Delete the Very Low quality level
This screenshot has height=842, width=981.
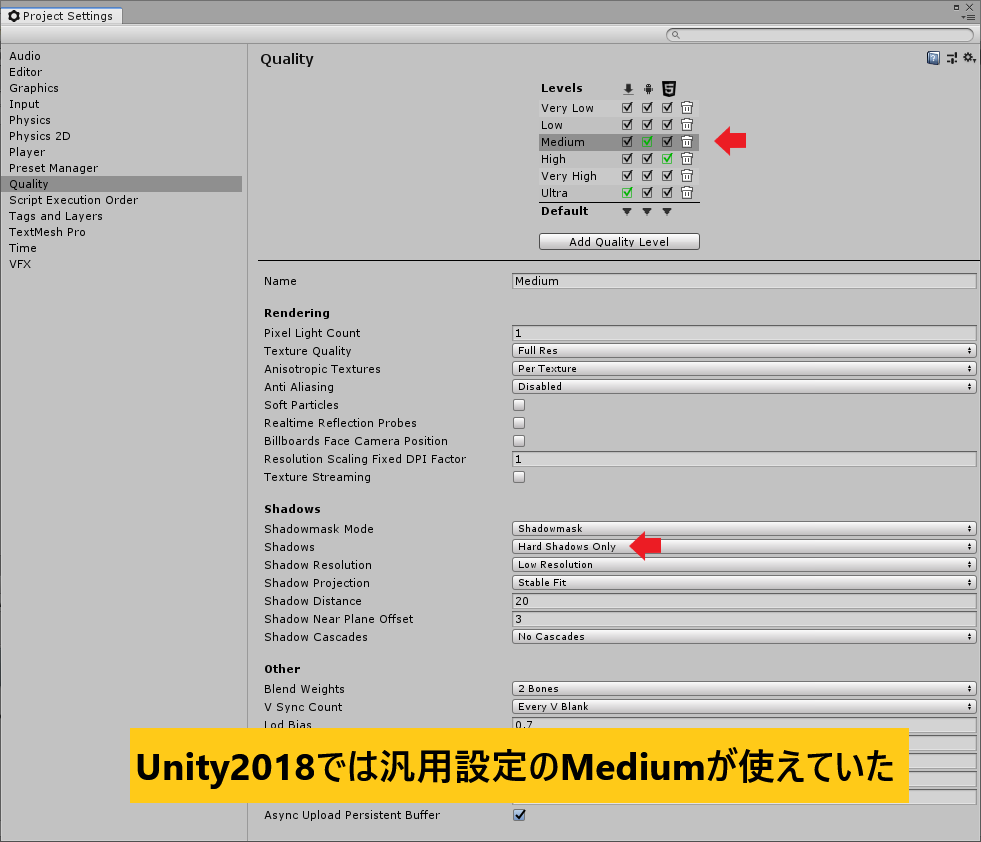(687, 108)
